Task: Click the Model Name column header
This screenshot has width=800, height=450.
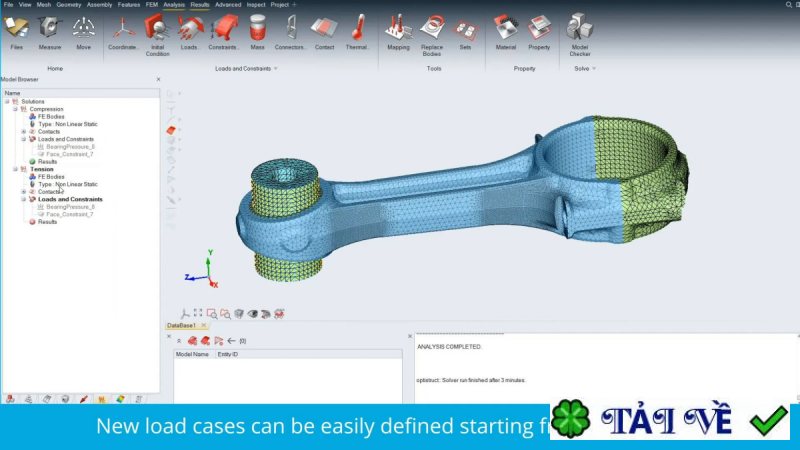Action: click(x=192, y=354)
